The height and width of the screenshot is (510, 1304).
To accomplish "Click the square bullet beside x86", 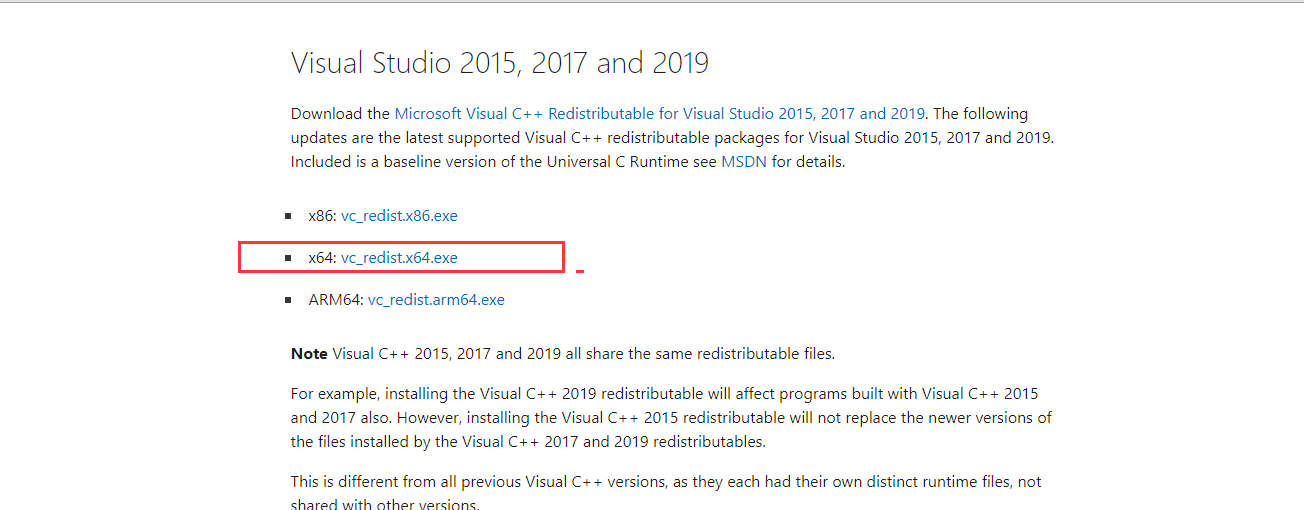I will (x=288, y=216).
